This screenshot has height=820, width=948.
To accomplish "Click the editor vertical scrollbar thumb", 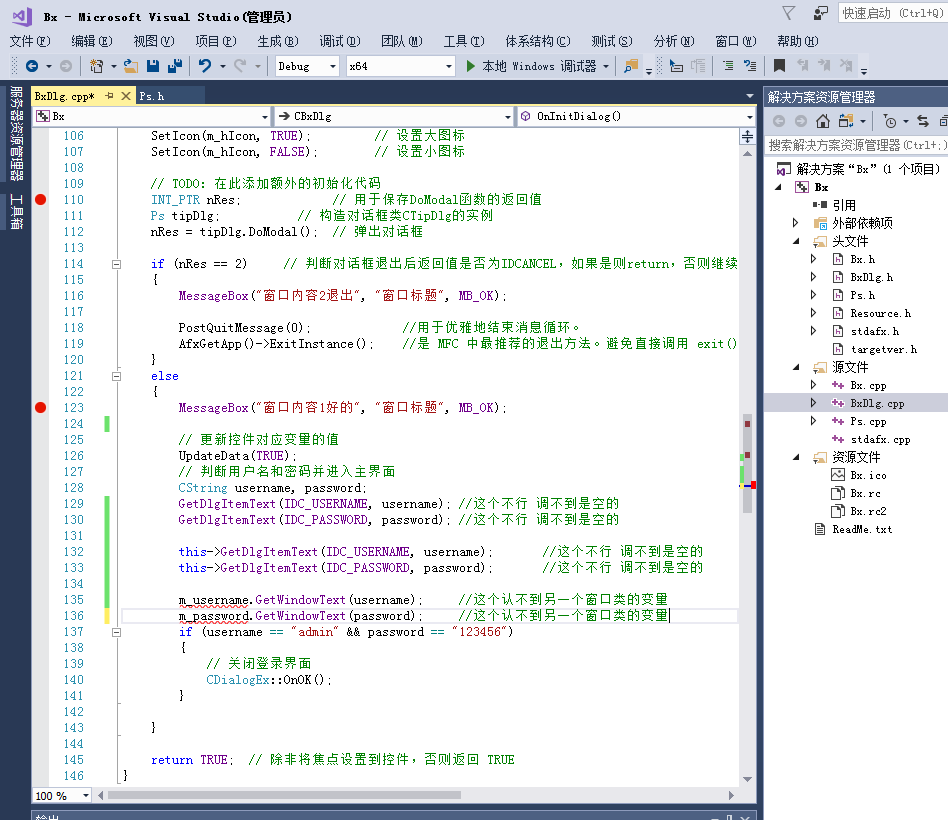I will coord(747,463).
